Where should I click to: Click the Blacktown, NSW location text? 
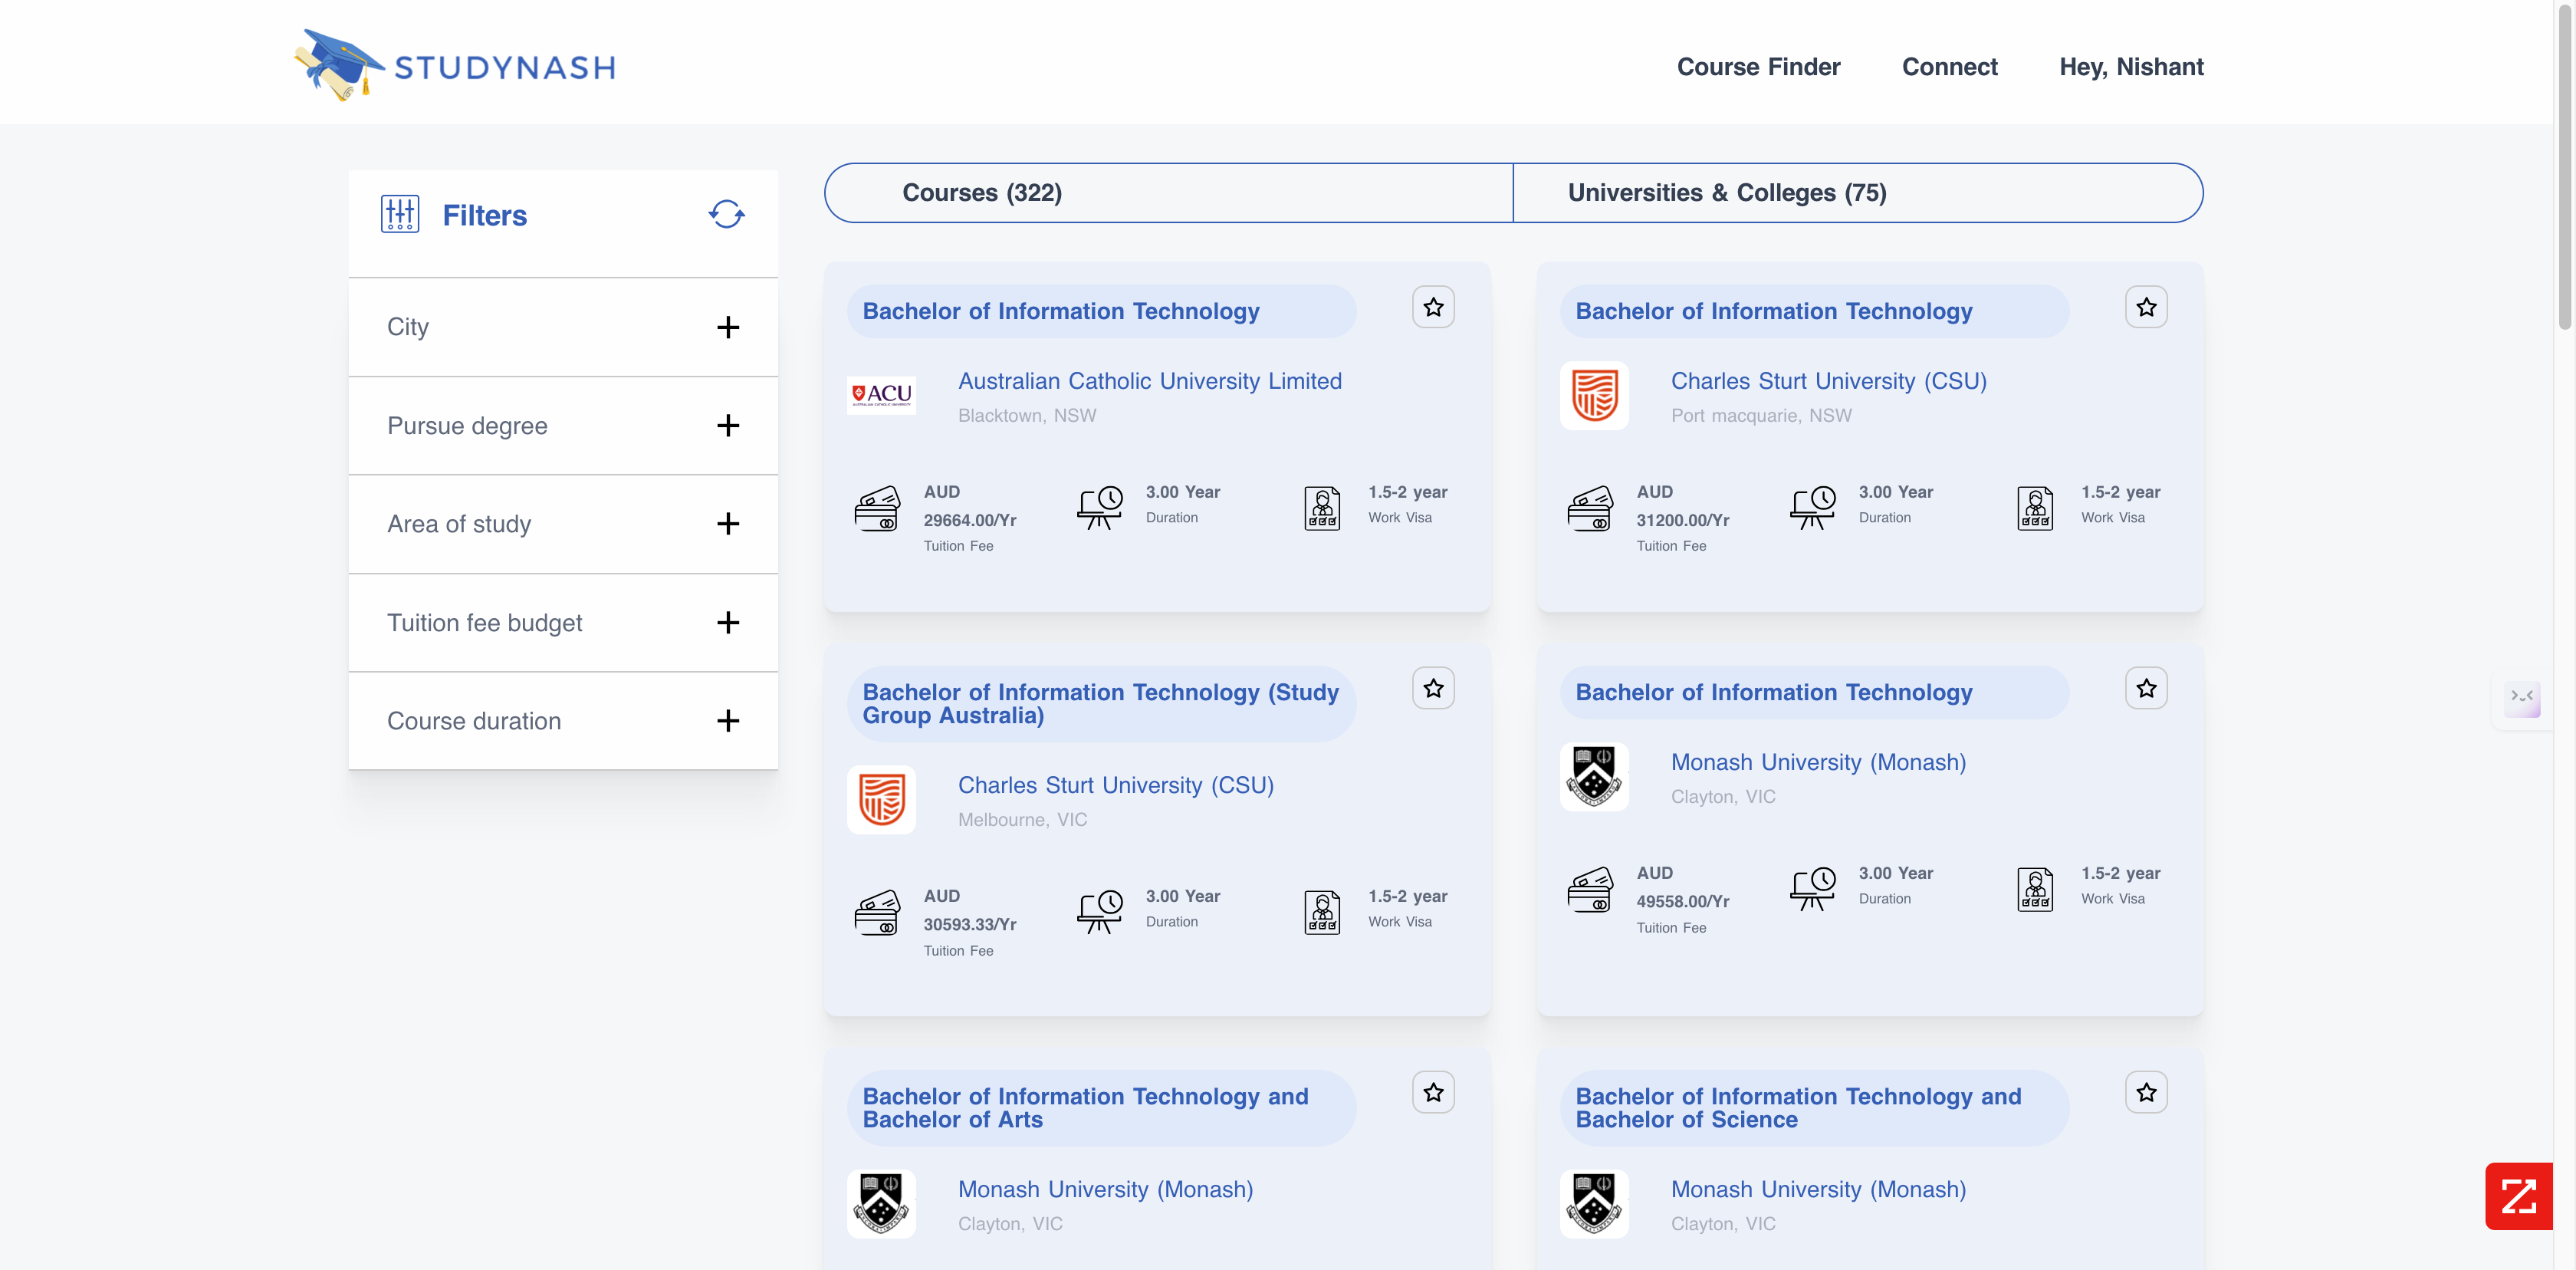(1027, 415)
